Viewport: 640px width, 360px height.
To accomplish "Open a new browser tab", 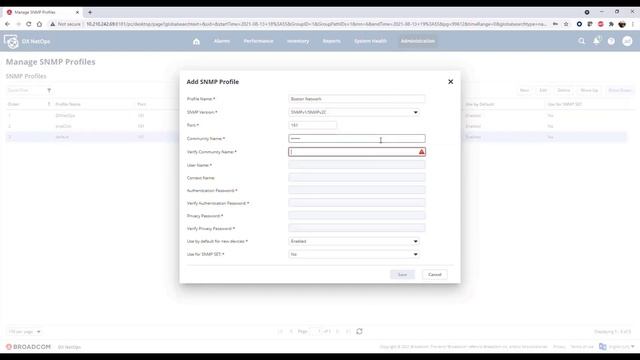I will (90, 12).
